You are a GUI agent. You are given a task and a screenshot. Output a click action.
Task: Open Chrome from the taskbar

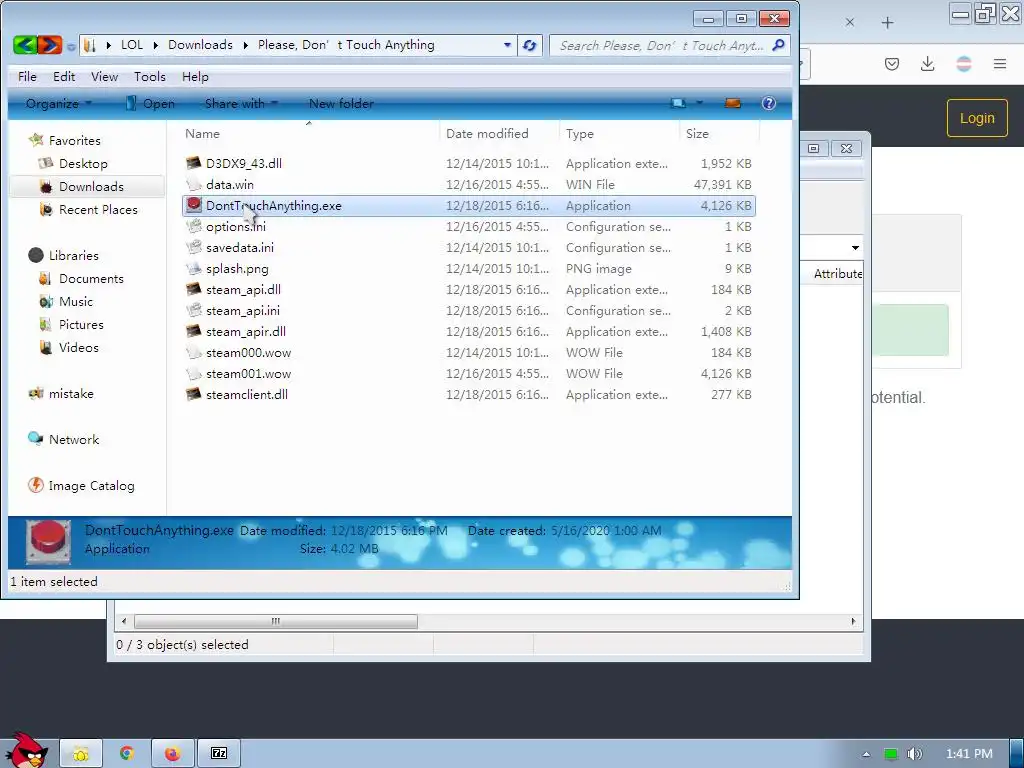[x=127, y=754]
